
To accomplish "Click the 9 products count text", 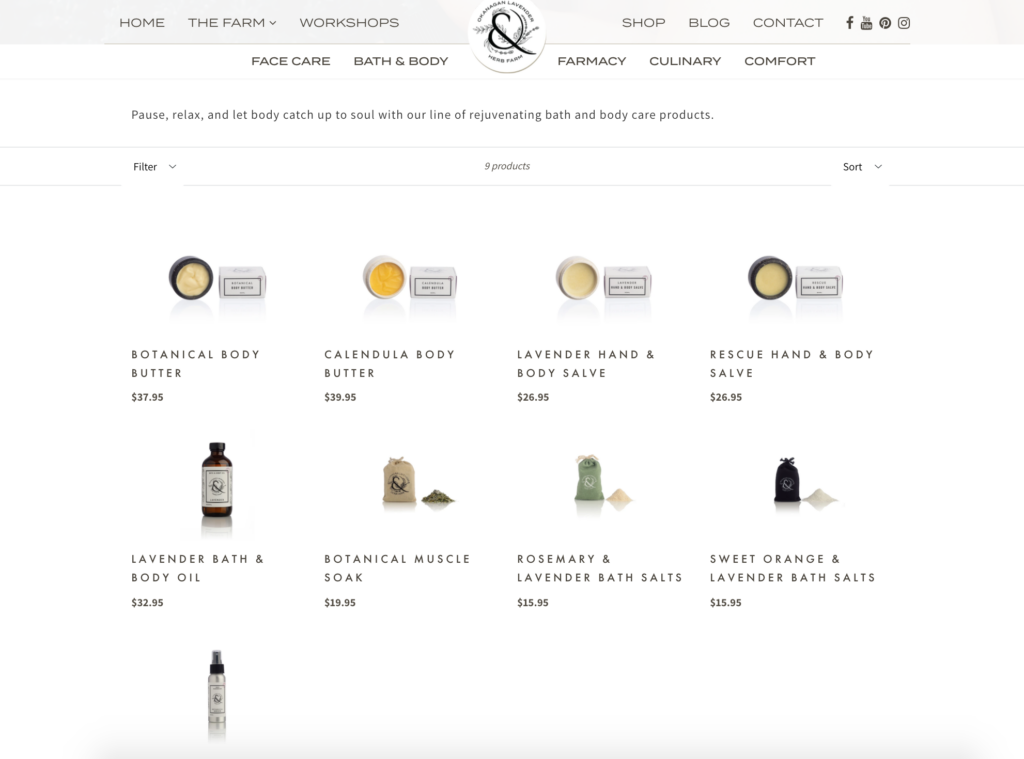I will (507, 166).
